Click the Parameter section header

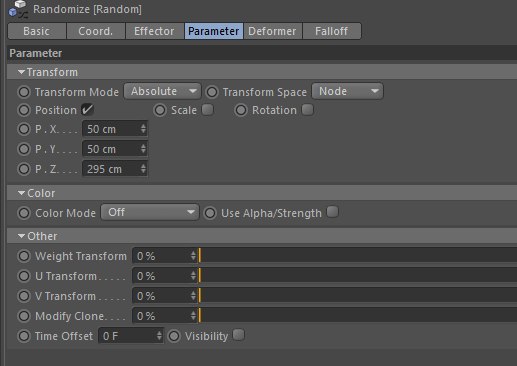click(x=262, y=53)
